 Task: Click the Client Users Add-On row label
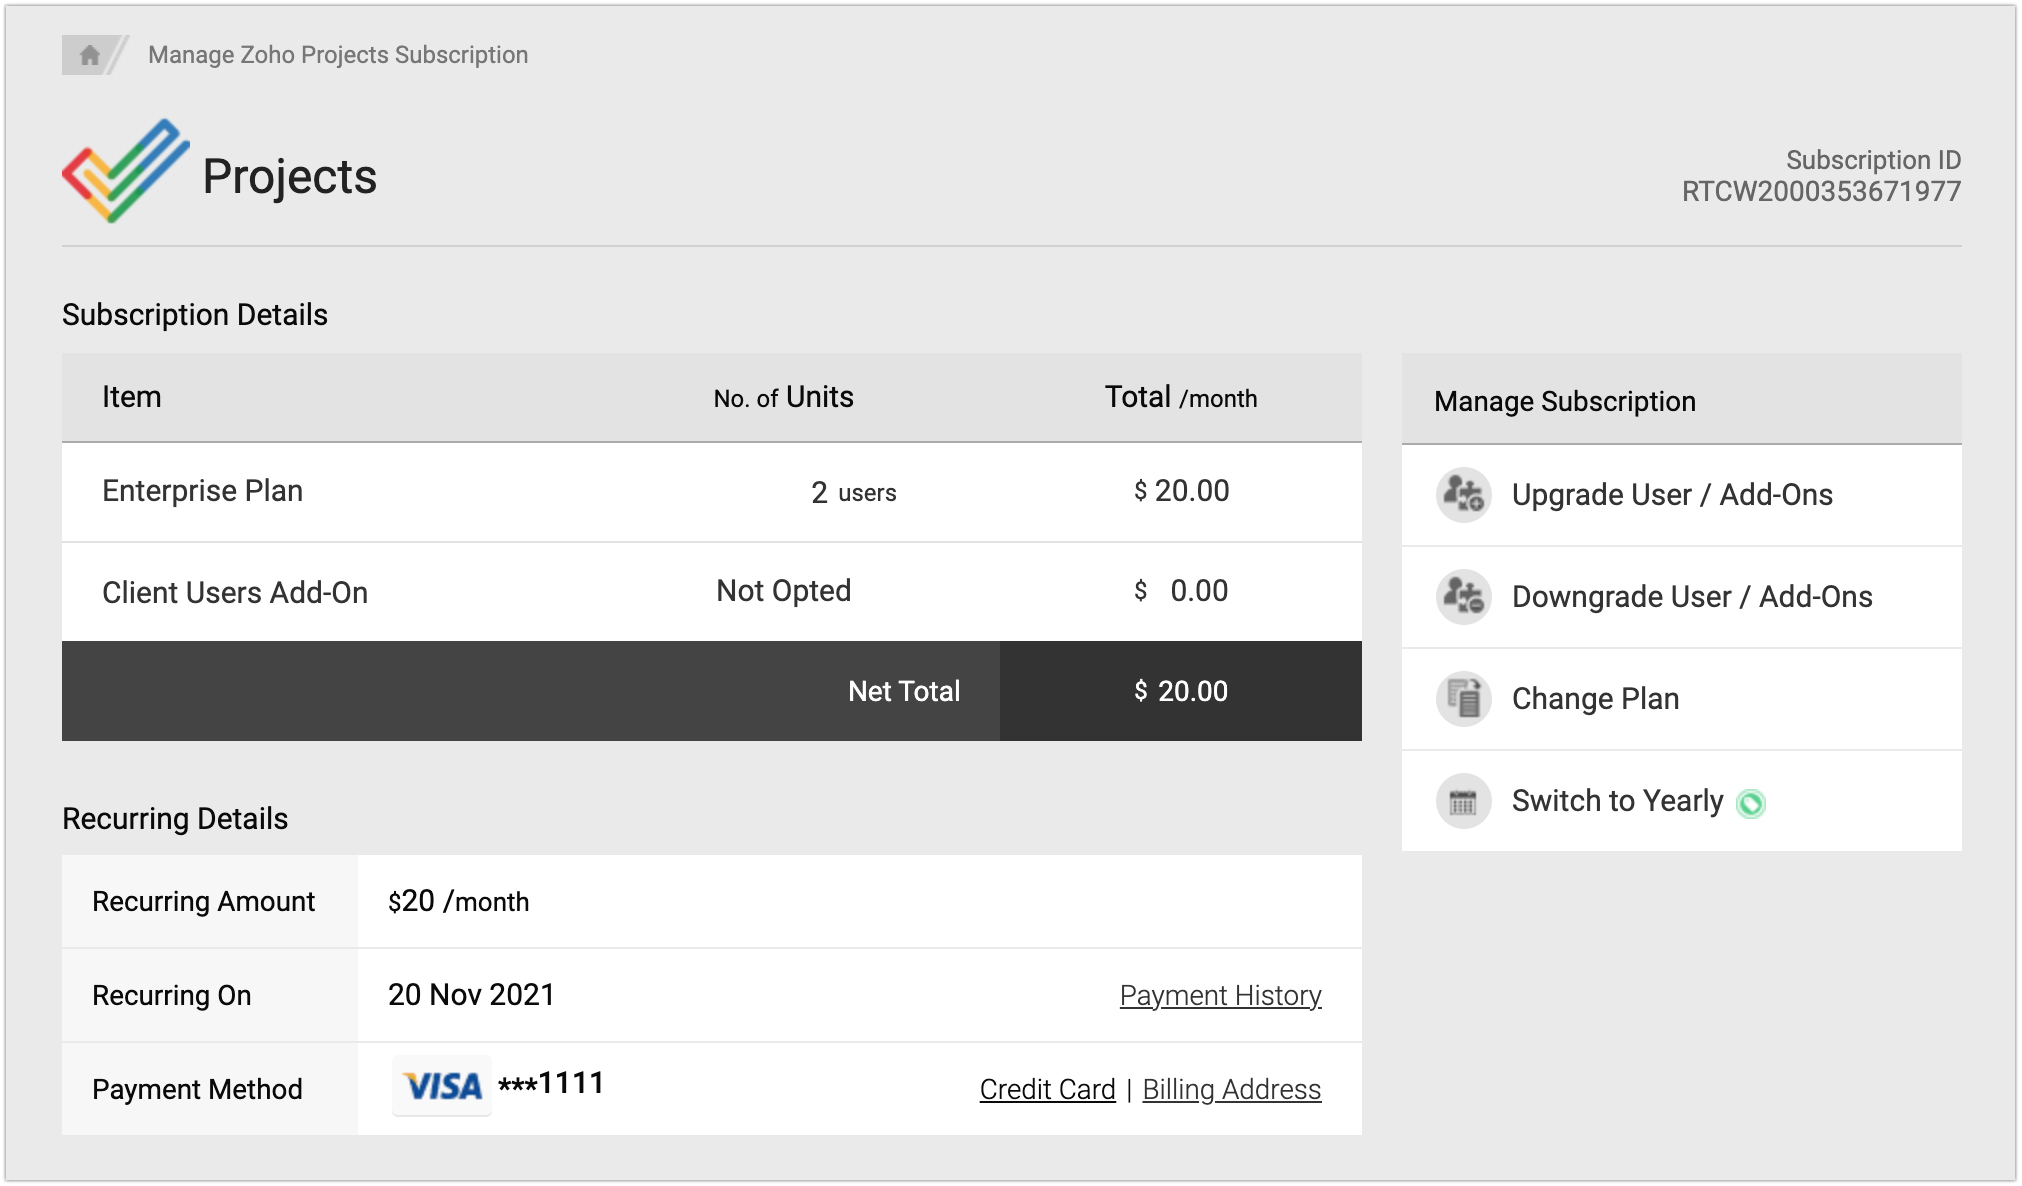pos(235,592)
